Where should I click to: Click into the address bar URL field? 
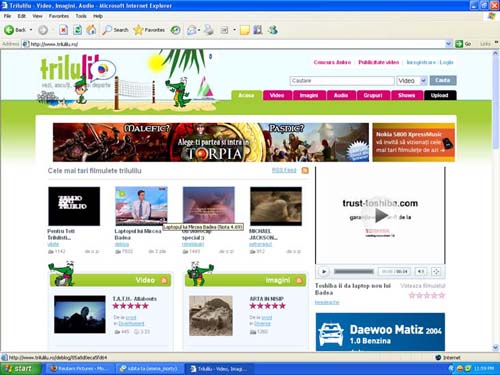[x=233, y=44]
